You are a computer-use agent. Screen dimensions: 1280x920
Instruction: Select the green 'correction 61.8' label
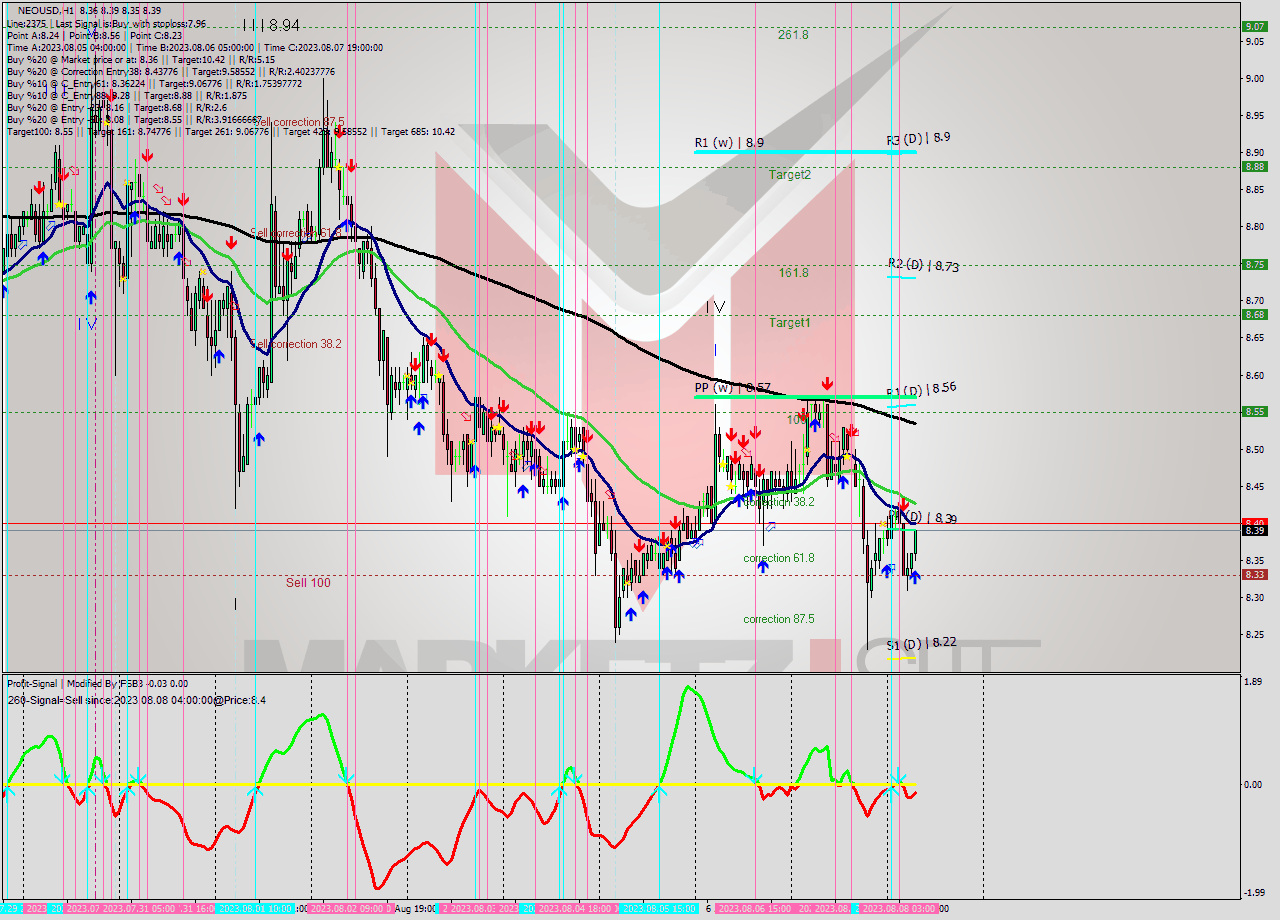click(x=778, y=558)
